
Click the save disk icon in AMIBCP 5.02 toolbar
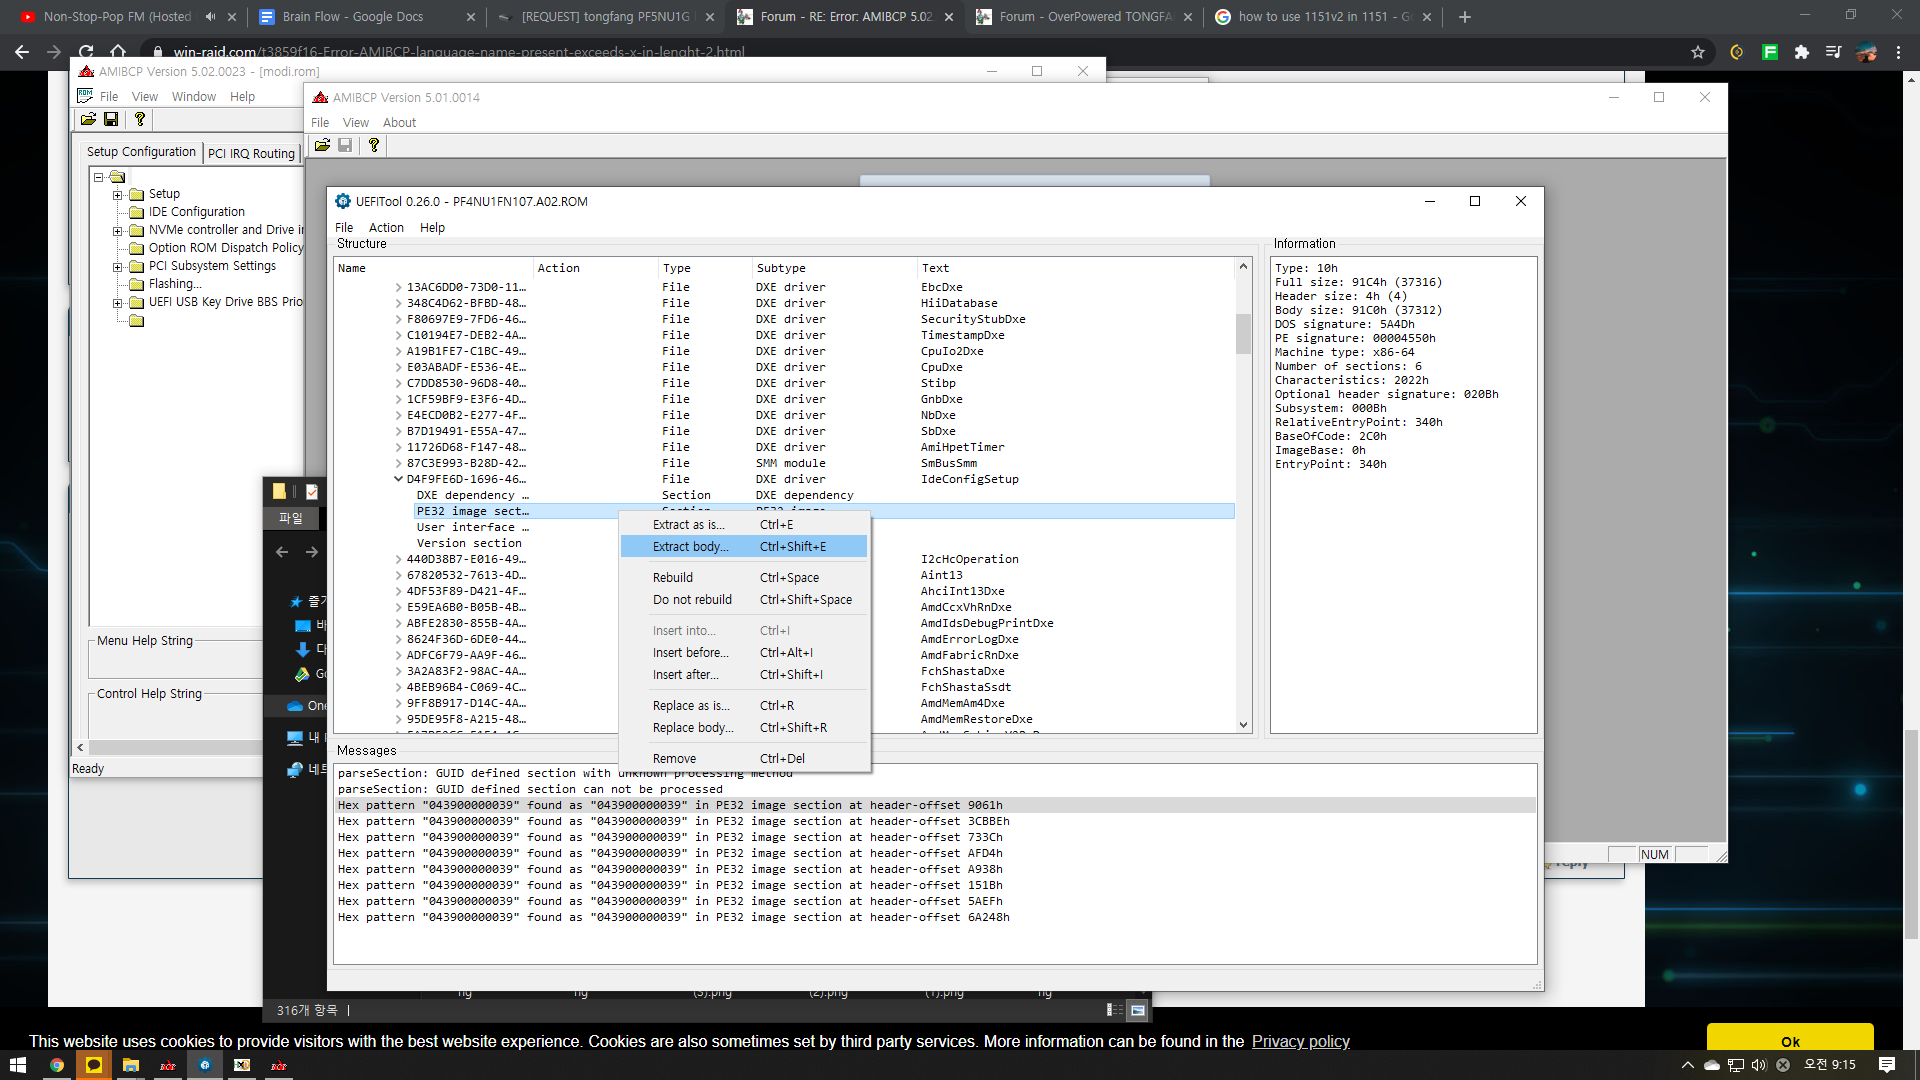111,119
